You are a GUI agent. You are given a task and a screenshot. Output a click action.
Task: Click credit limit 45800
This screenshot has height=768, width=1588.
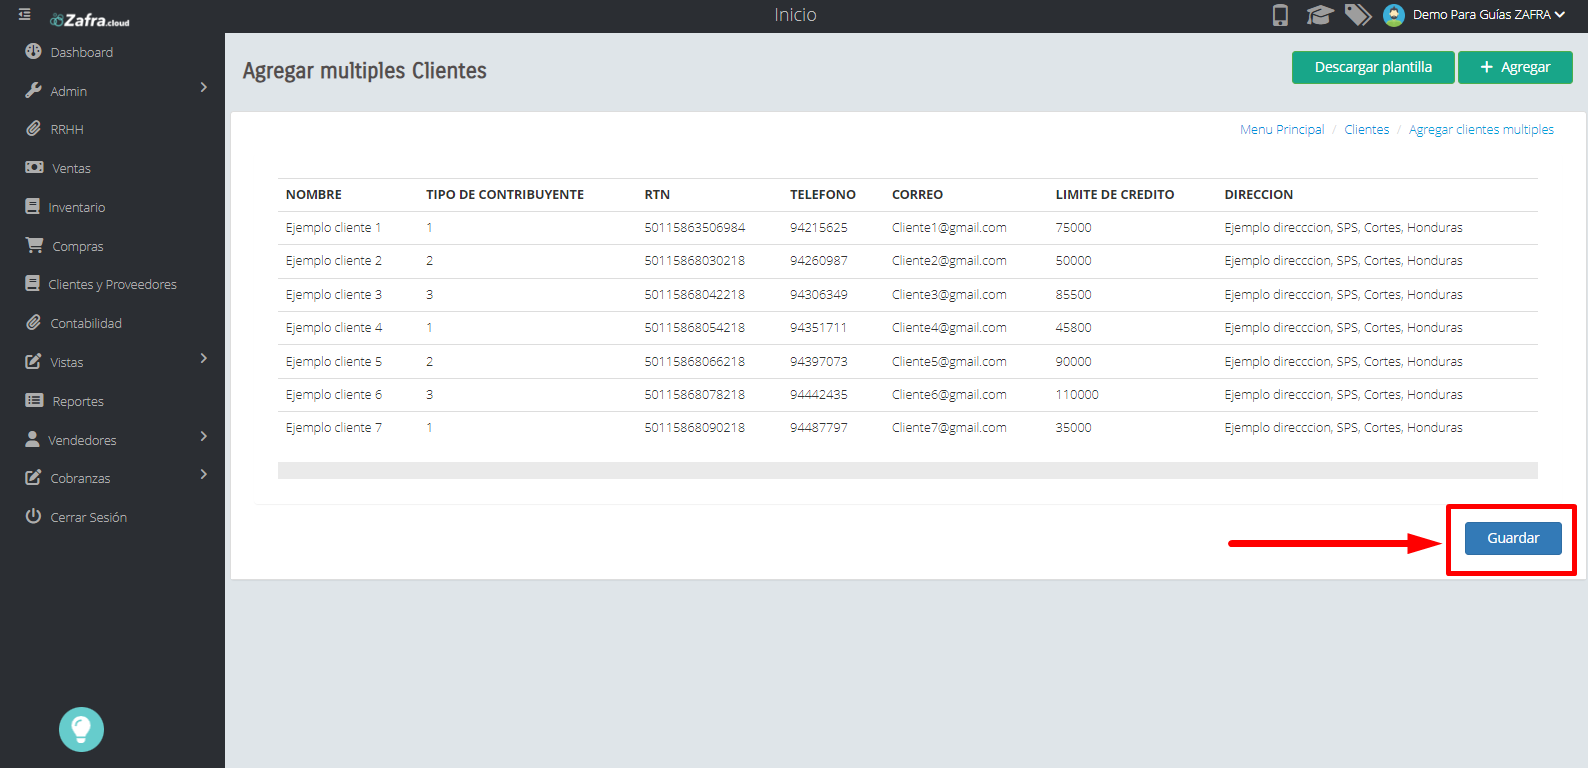click(1073, 328)
